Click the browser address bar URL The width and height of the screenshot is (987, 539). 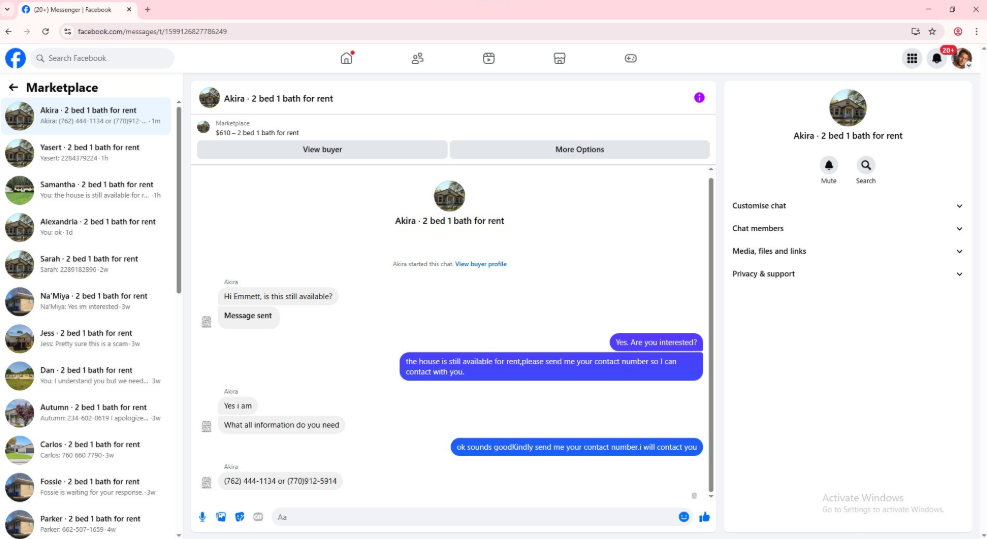[x=152, y=31]
